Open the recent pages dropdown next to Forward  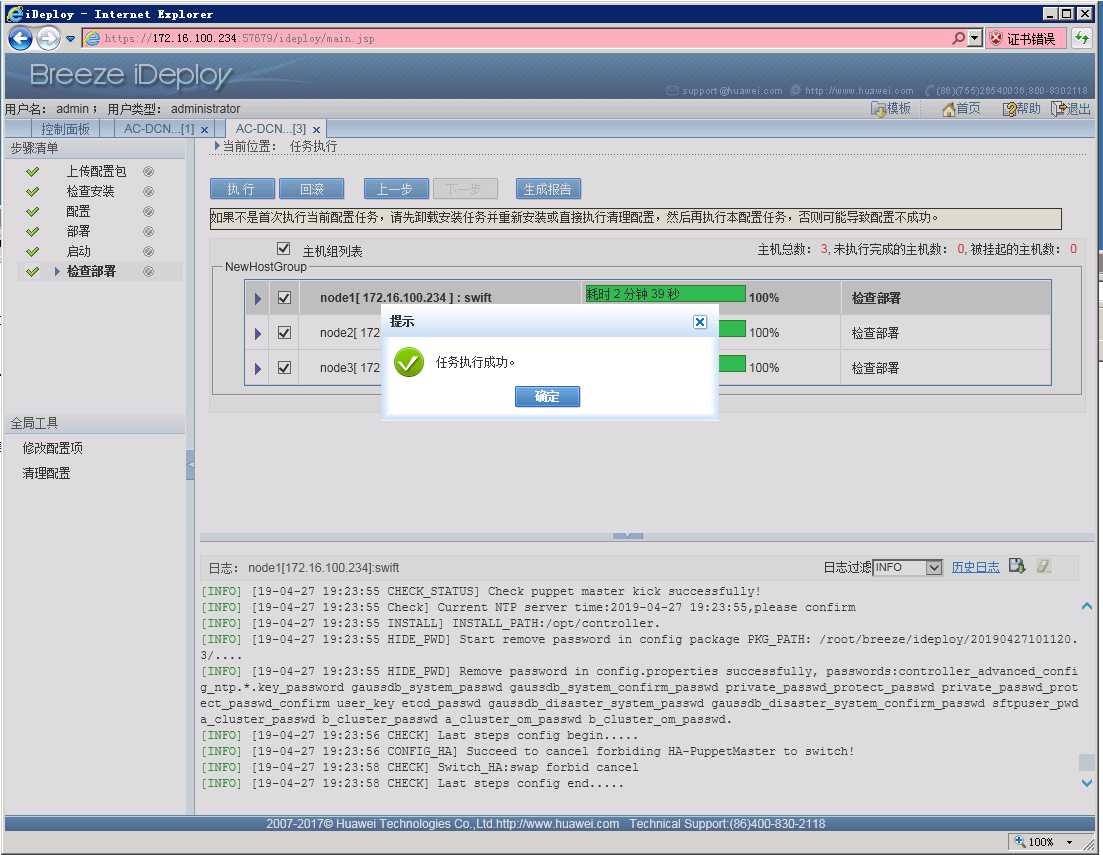70,39
